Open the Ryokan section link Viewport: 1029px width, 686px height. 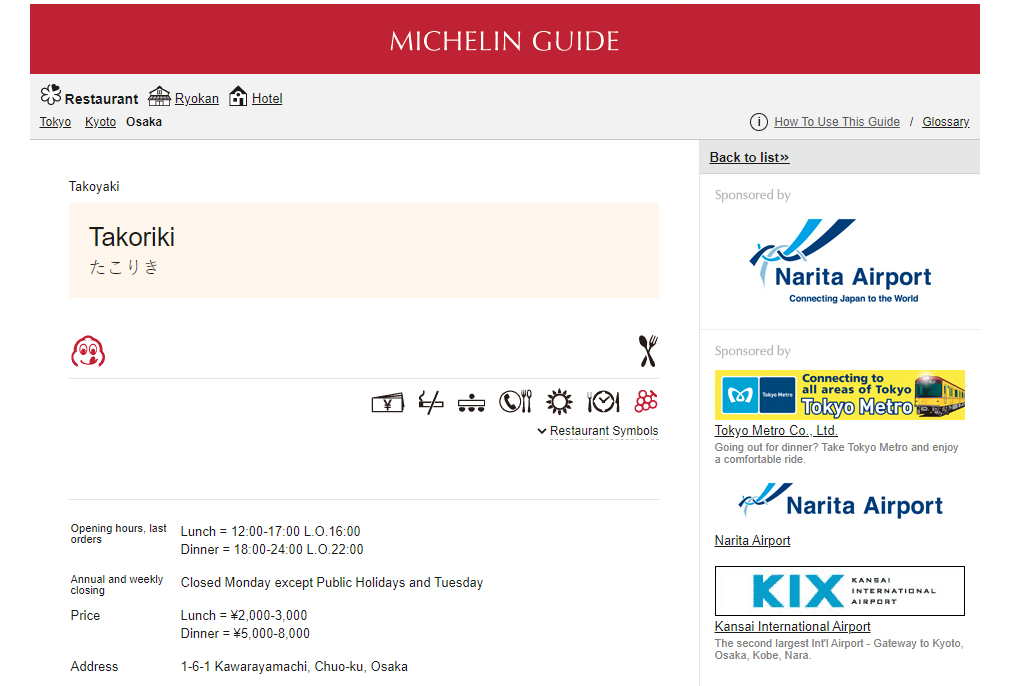tap(196, 99)
